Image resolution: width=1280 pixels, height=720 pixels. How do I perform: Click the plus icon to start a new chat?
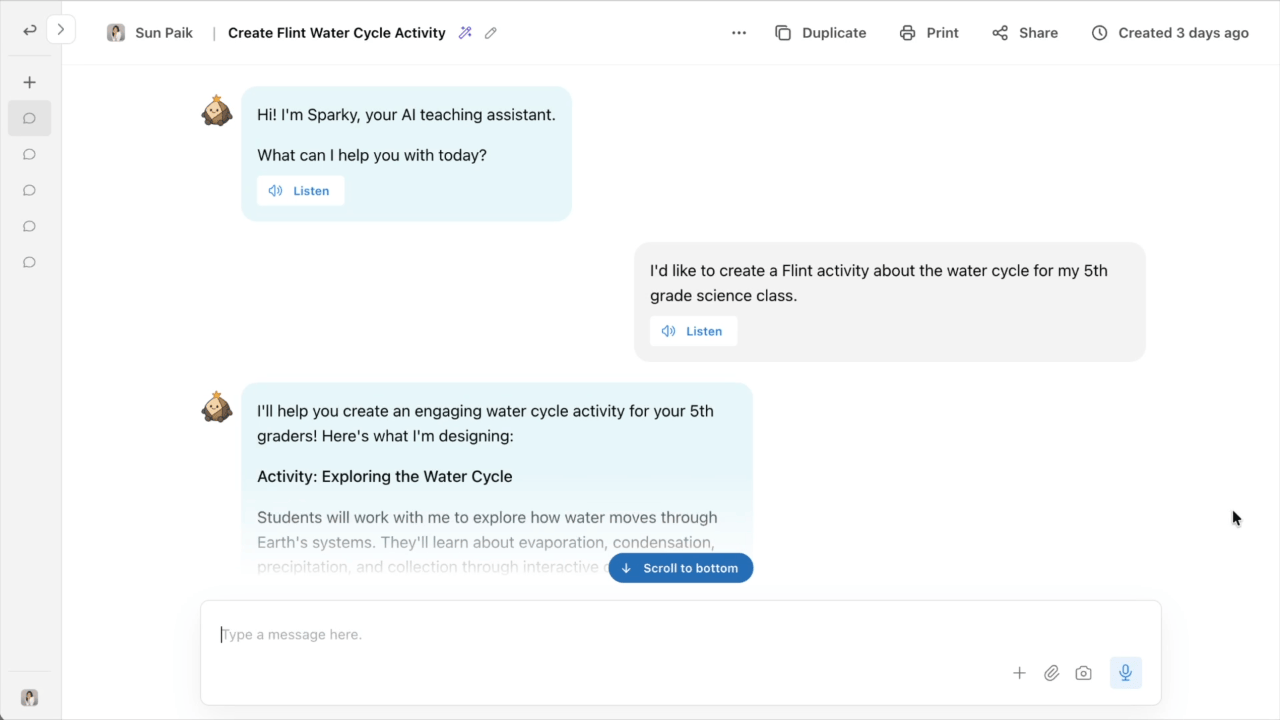pyautogui.click(x=29, y=82)
